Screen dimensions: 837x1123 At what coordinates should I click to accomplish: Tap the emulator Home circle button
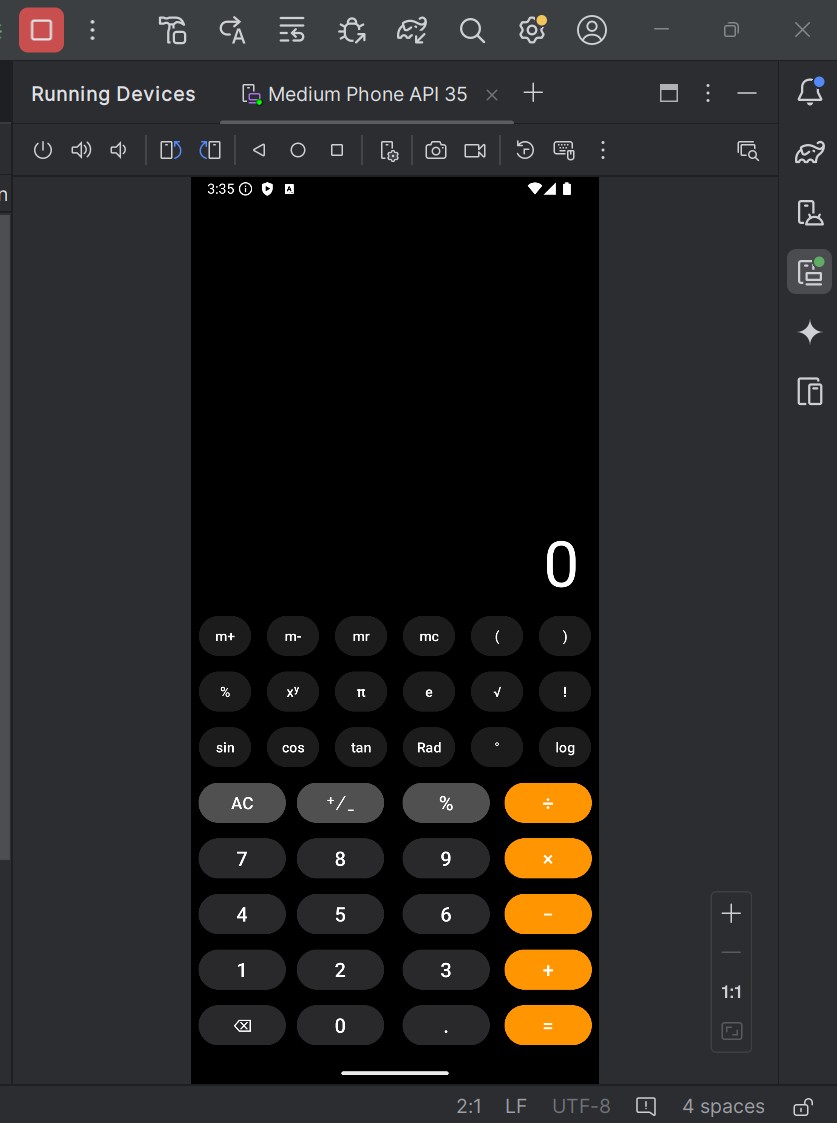pos(297,150)
